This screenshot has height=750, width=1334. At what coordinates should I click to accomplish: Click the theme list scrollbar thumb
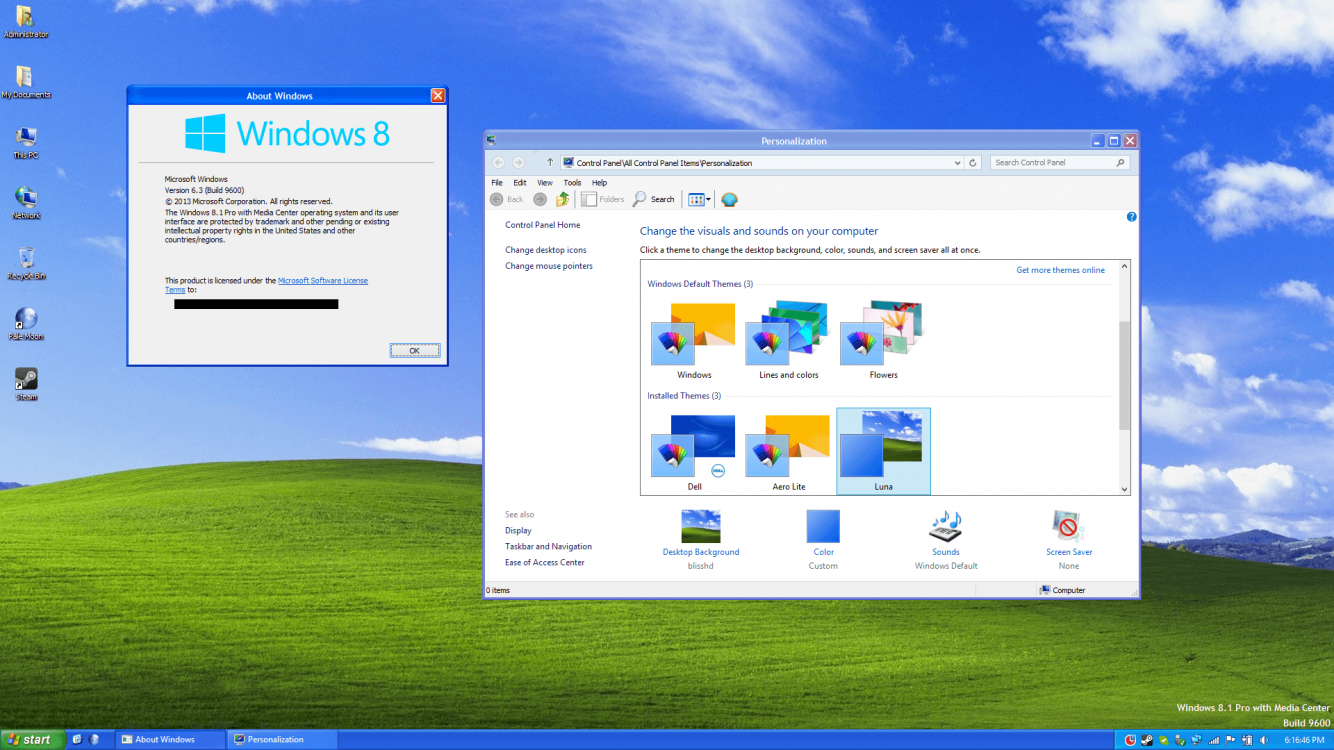click(1124, 376)
